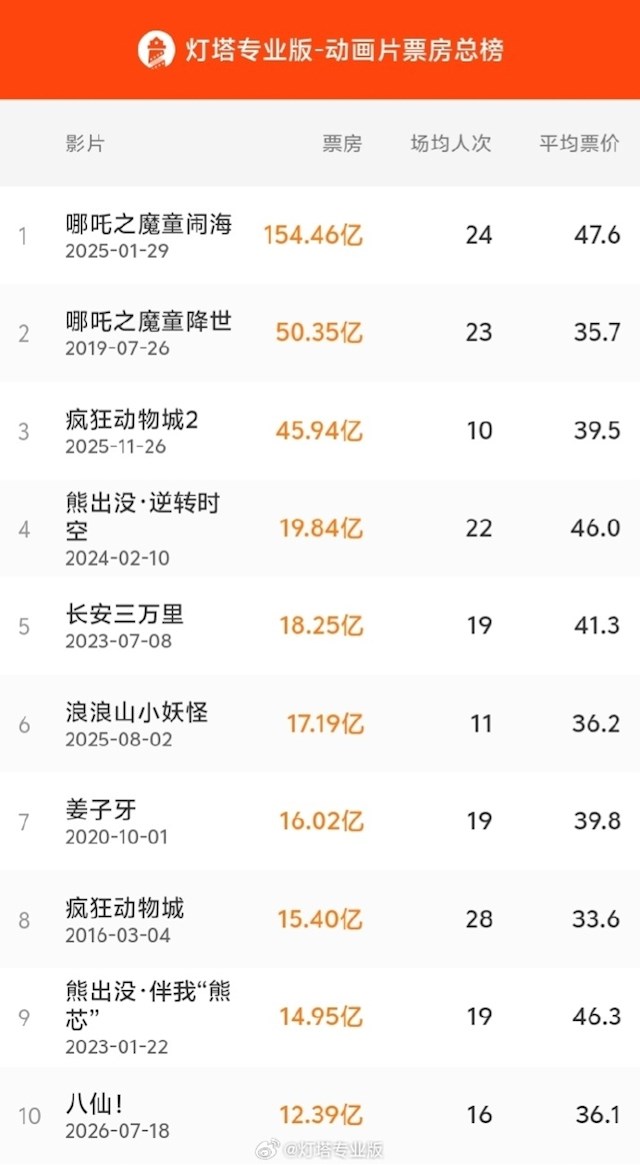Select the 长安三万里 entry
This screenshot has width=640, height=1165.
click(320, 626)
